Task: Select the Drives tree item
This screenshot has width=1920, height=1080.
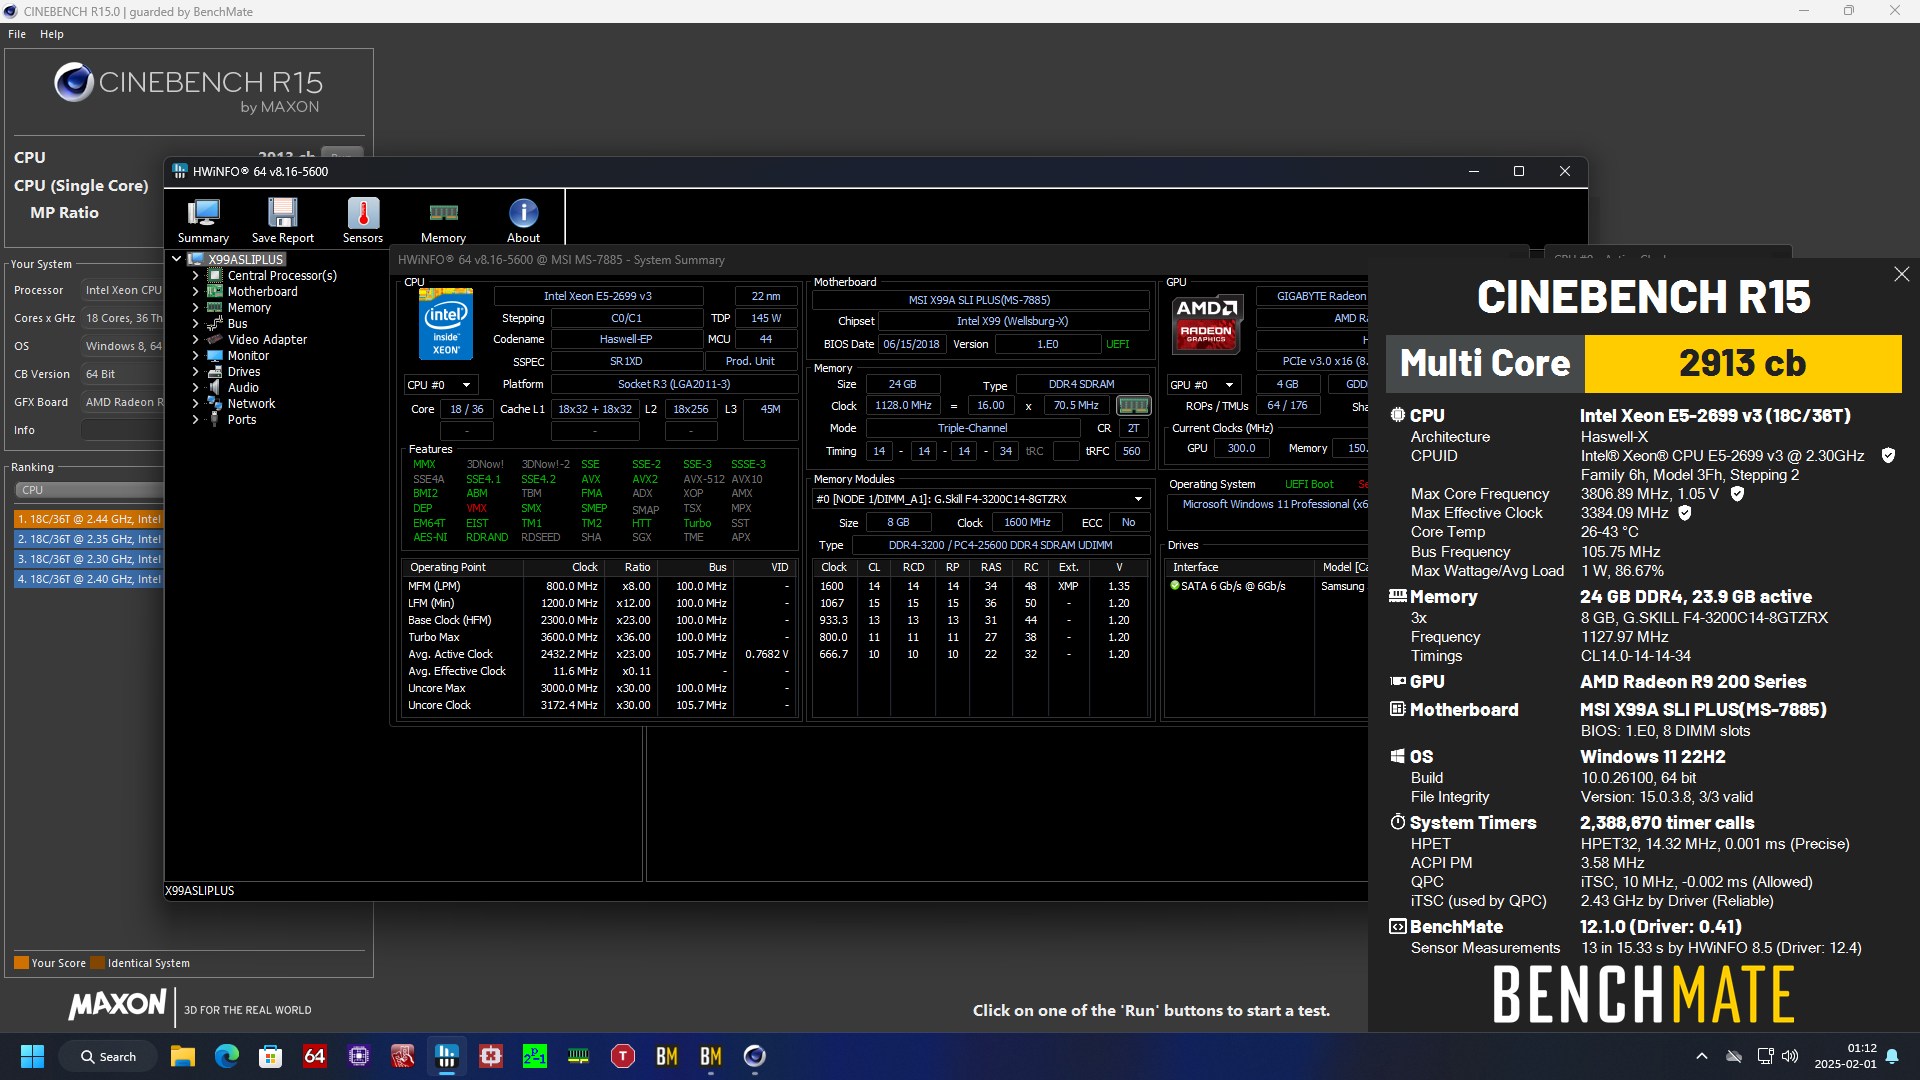Action: [243, 371]
